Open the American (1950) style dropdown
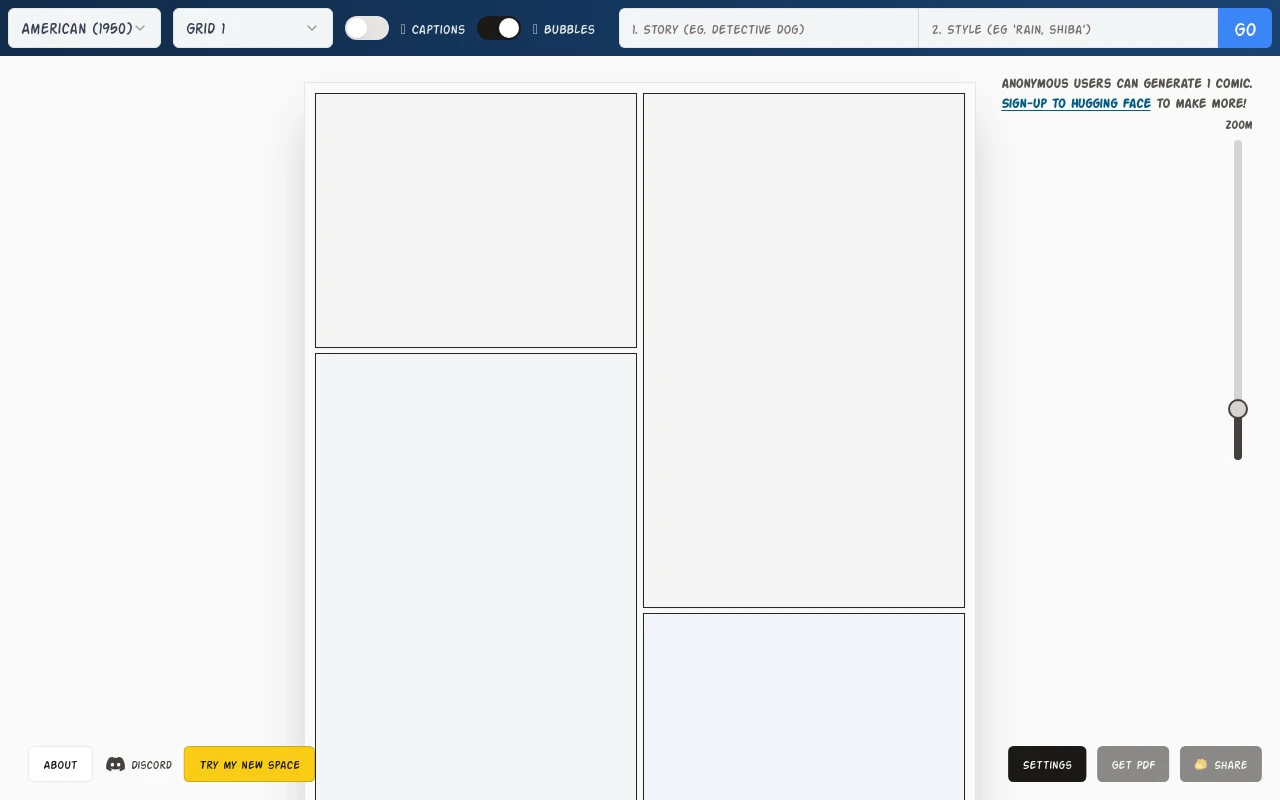 76,28
